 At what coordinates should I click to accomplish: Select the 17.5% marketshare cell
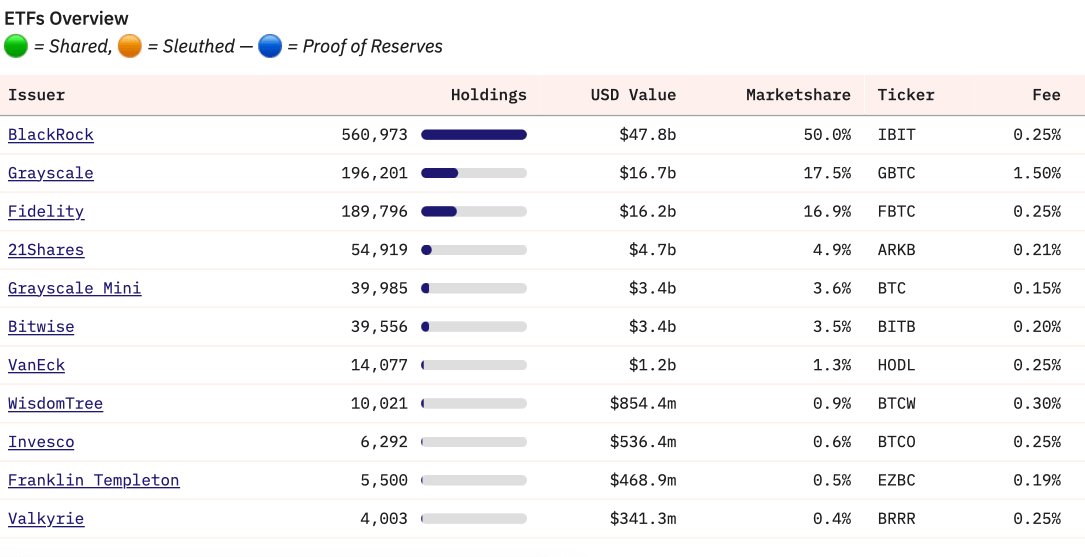point(827,173)
